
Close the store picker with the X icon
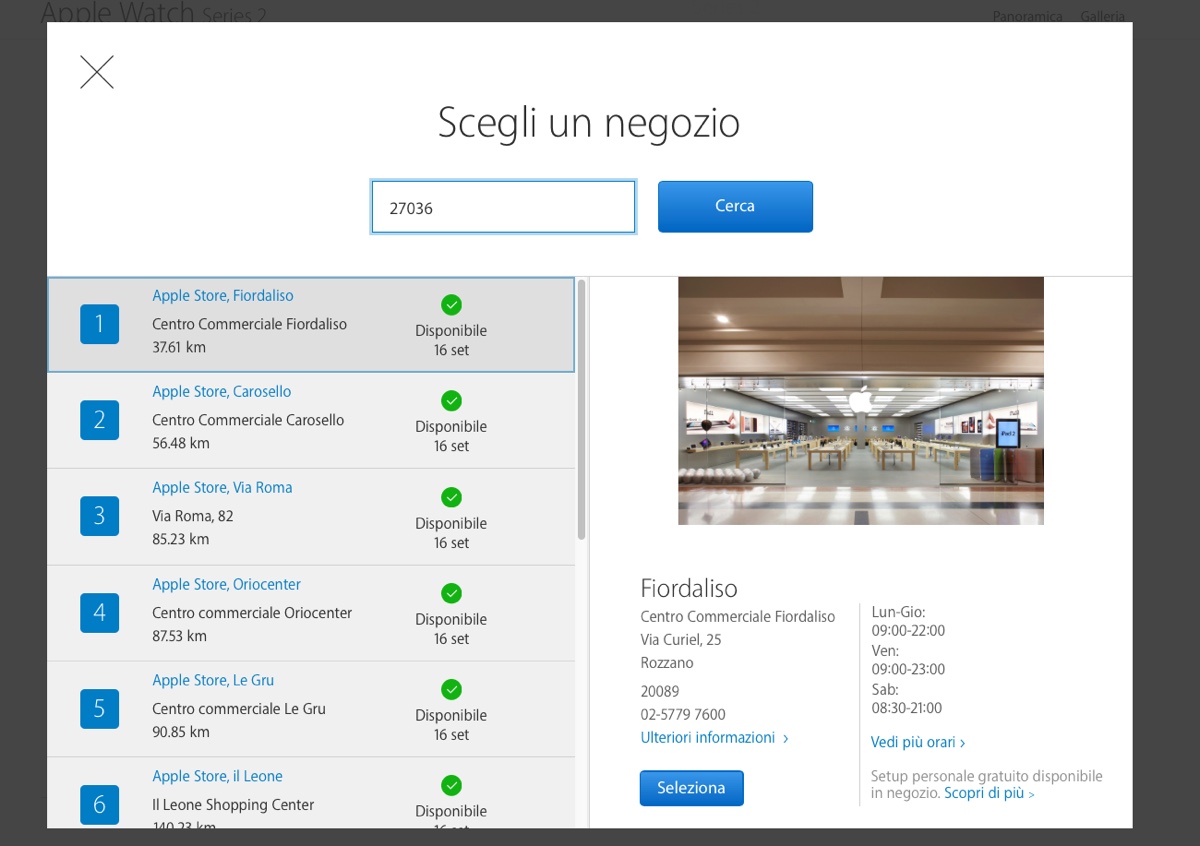point(97,72)
